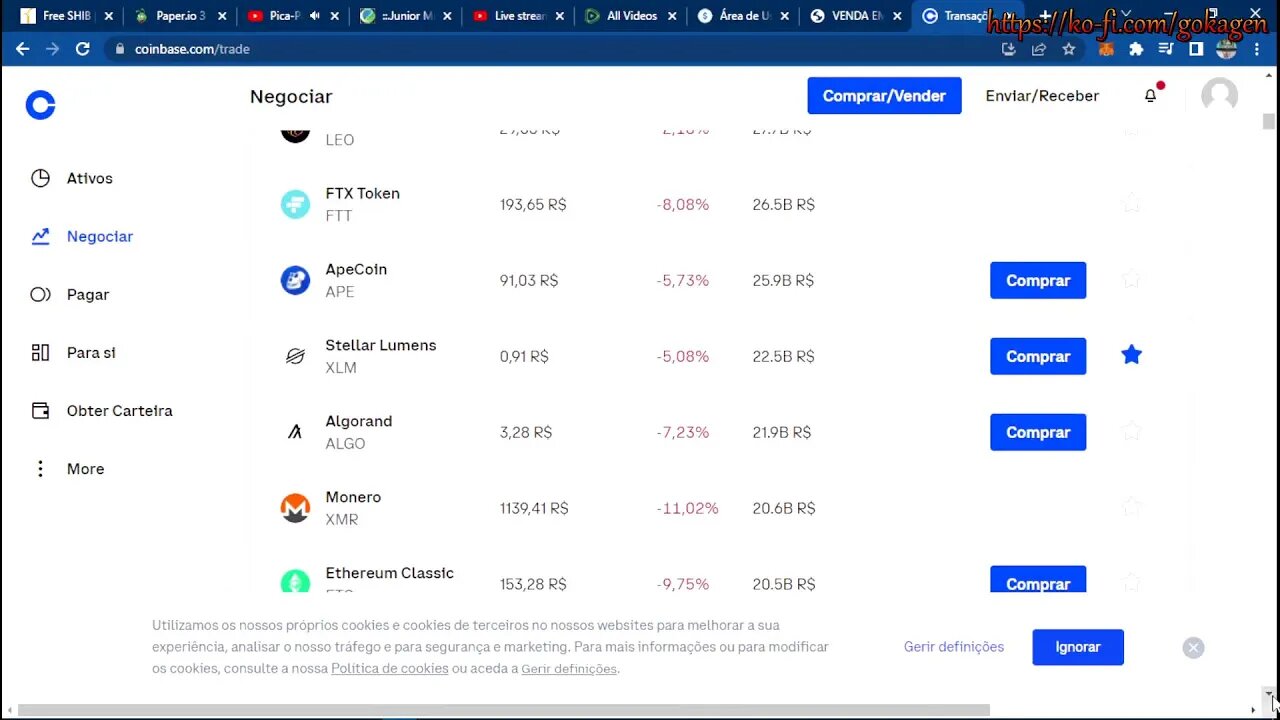Go back with browser back arrow

pos(22,49)
